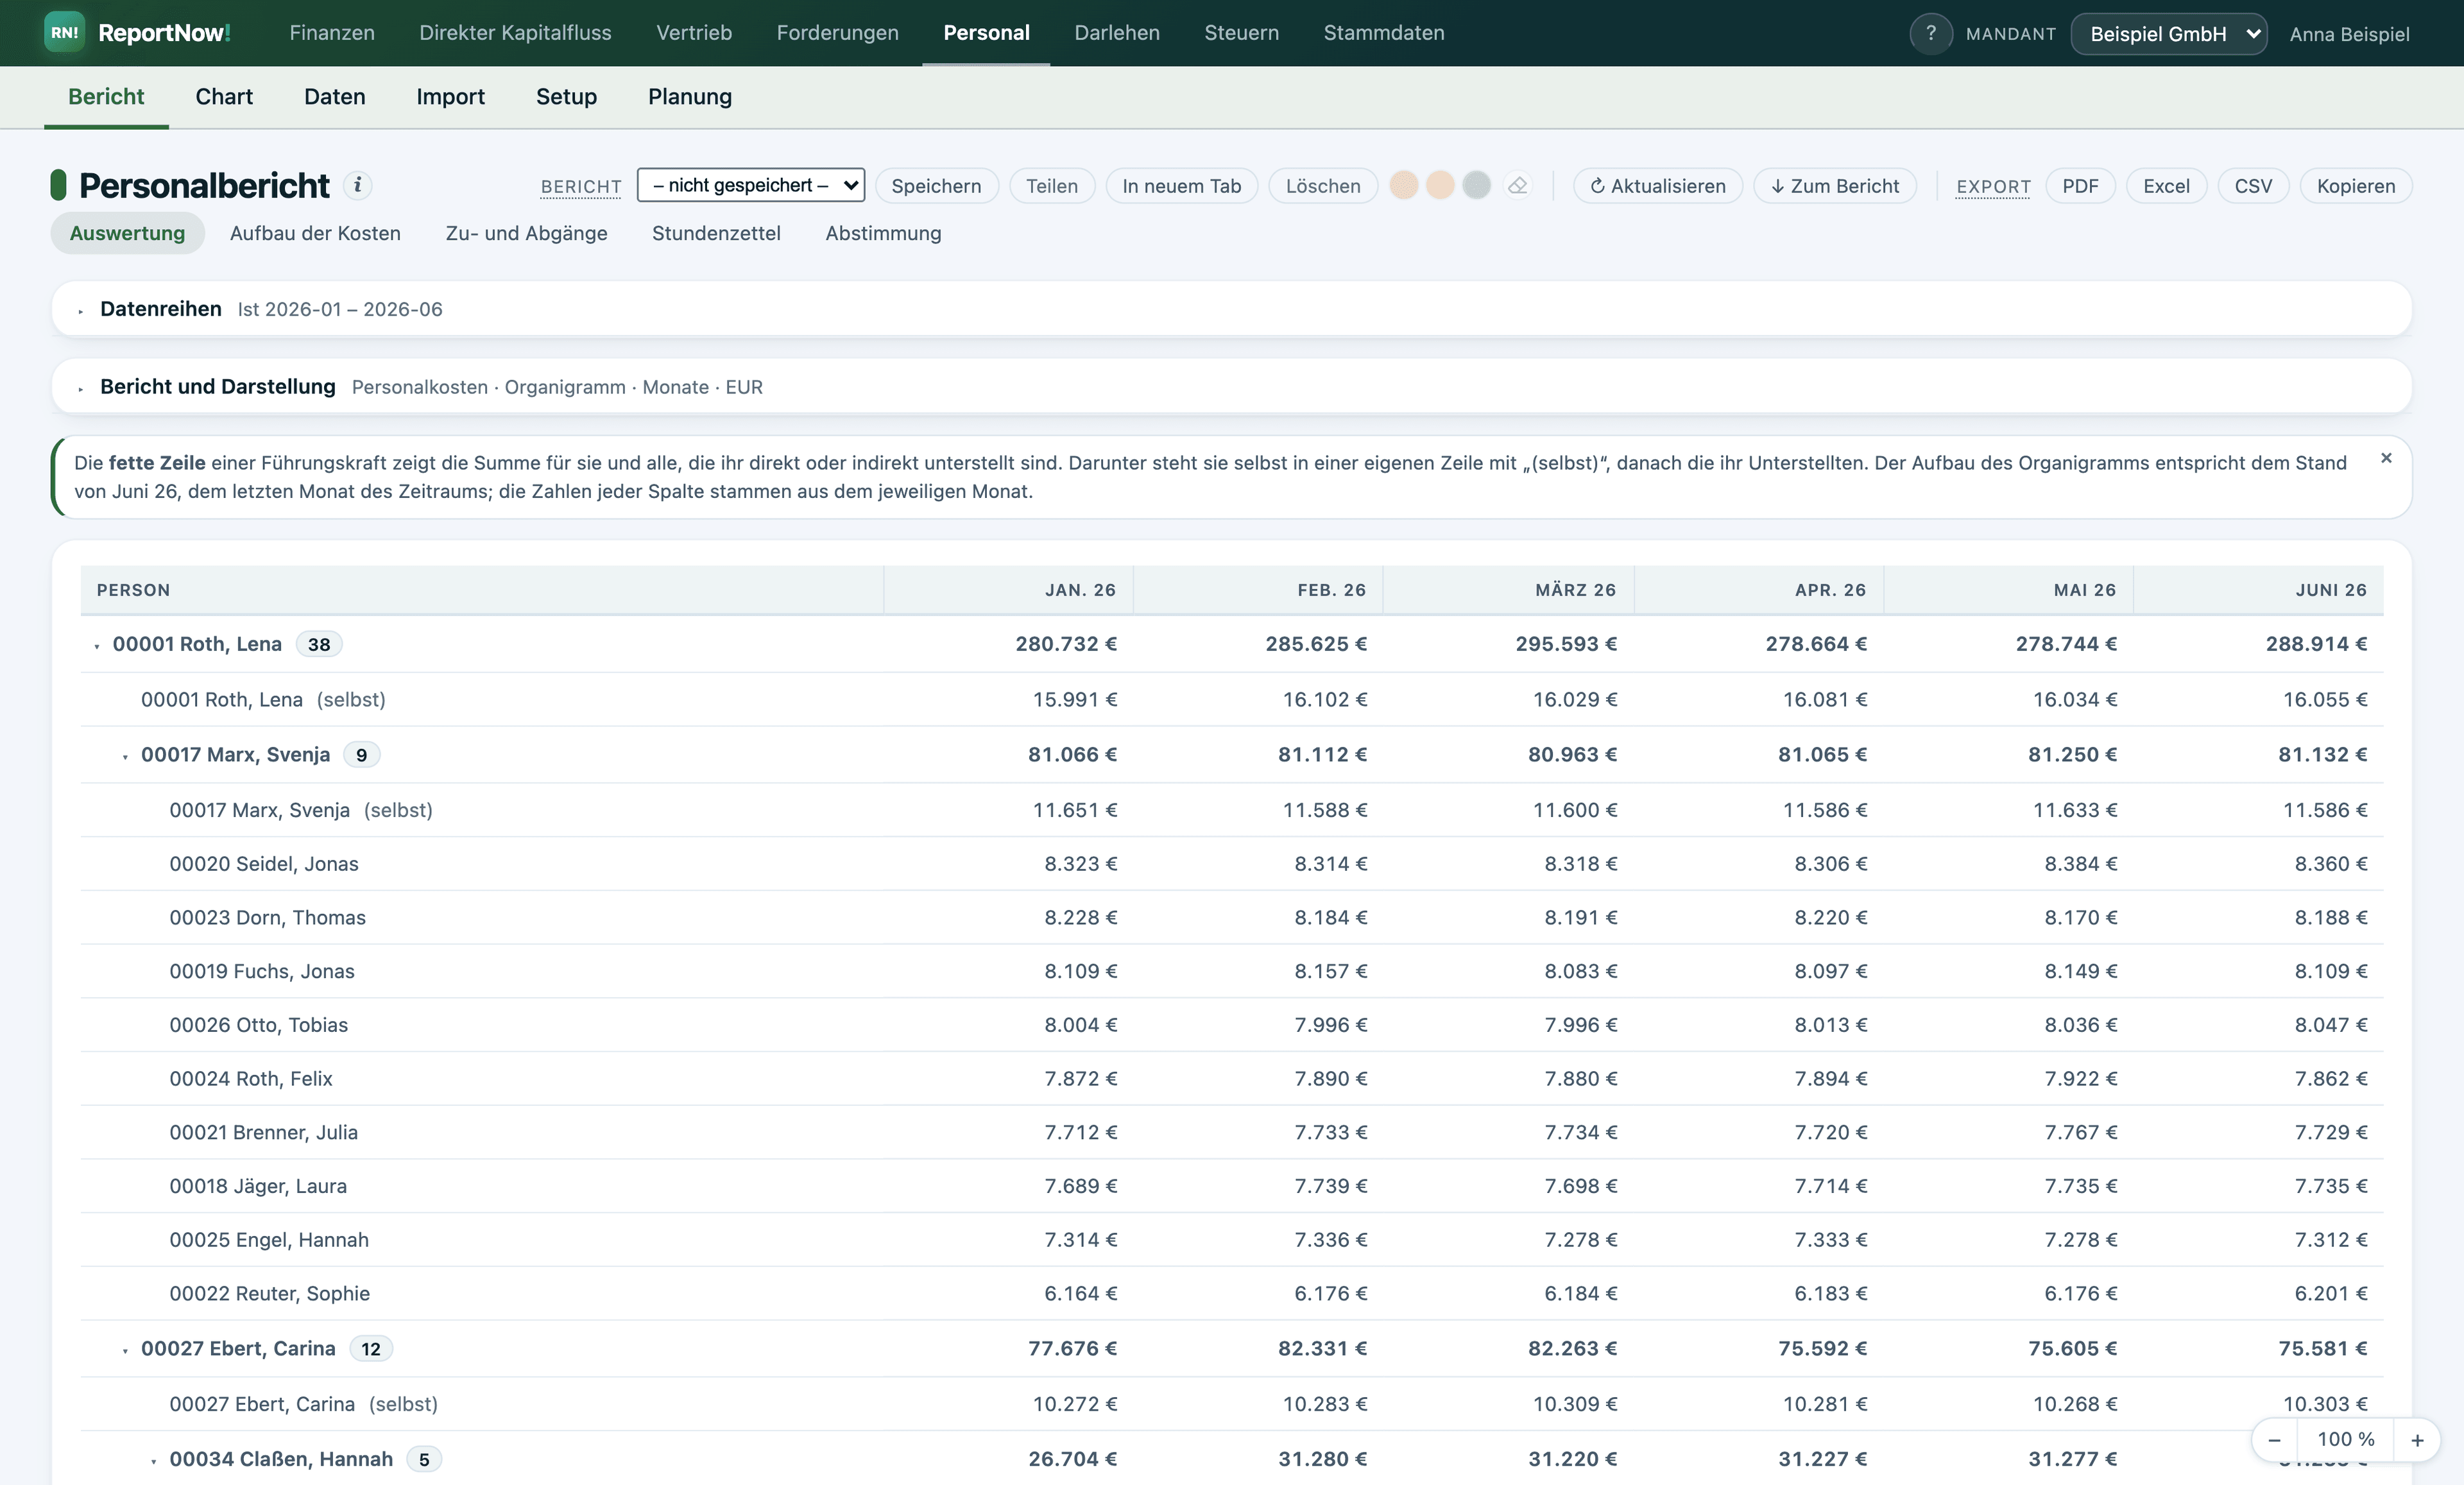Open the Beispiel GmbH mandant dropdown

(2168, 34)
